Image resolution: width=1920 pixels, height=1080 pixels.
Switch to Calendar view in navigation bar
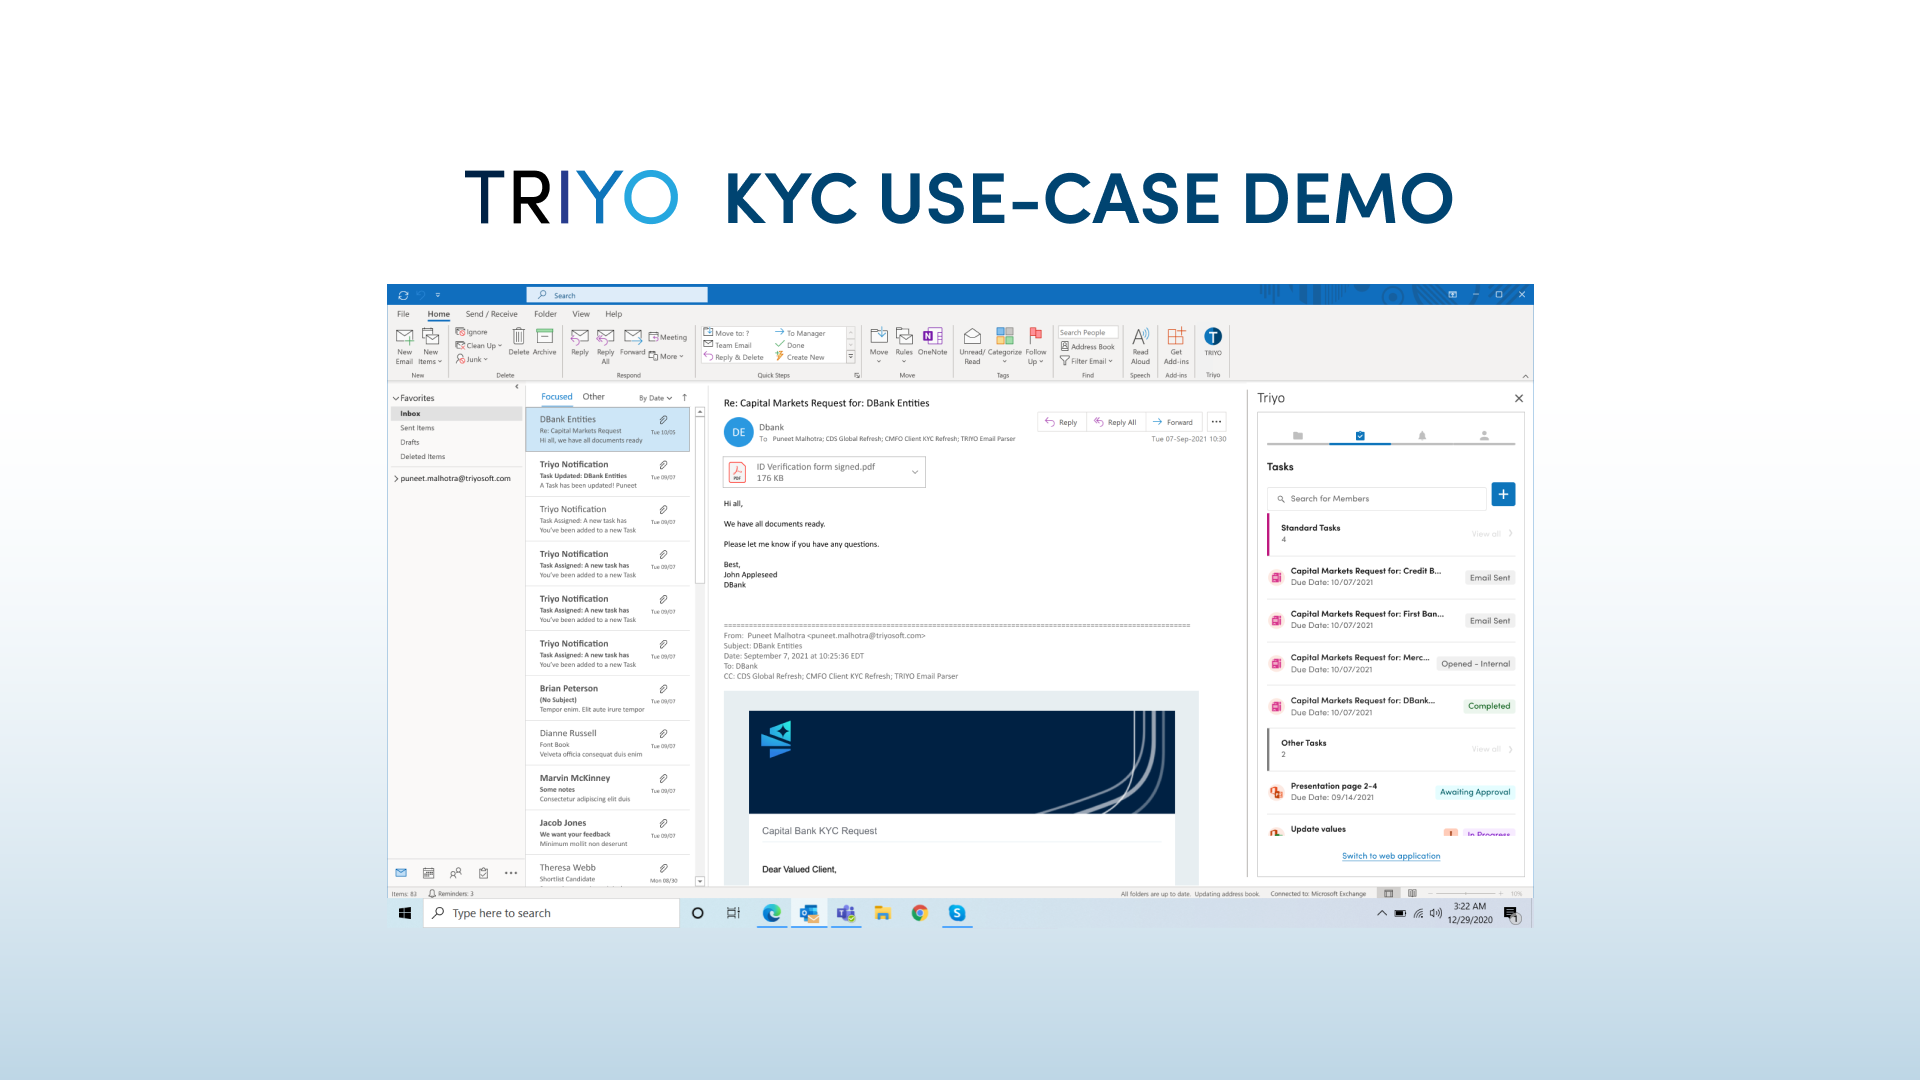pyautogui.click(x=428, y=873)
